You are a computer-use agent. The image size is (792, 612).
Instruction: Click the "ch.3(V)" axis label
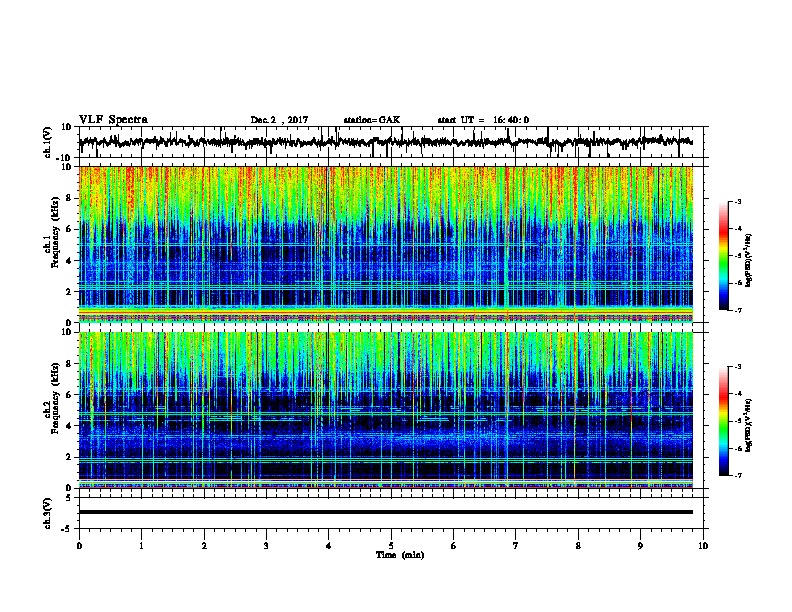pyautogui.click(x=47, y=513)
